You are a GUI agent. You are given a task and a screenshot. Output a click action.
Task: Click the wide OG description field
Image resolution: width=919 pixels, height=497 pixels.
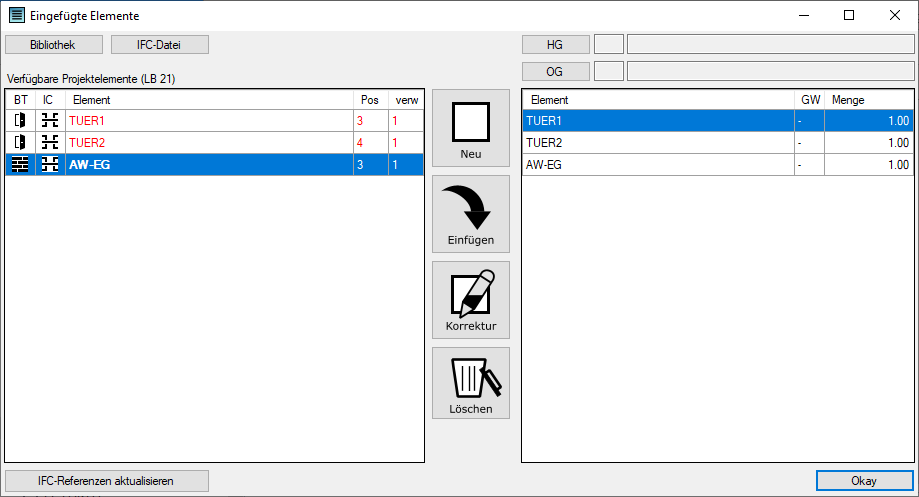click(771, 72)
